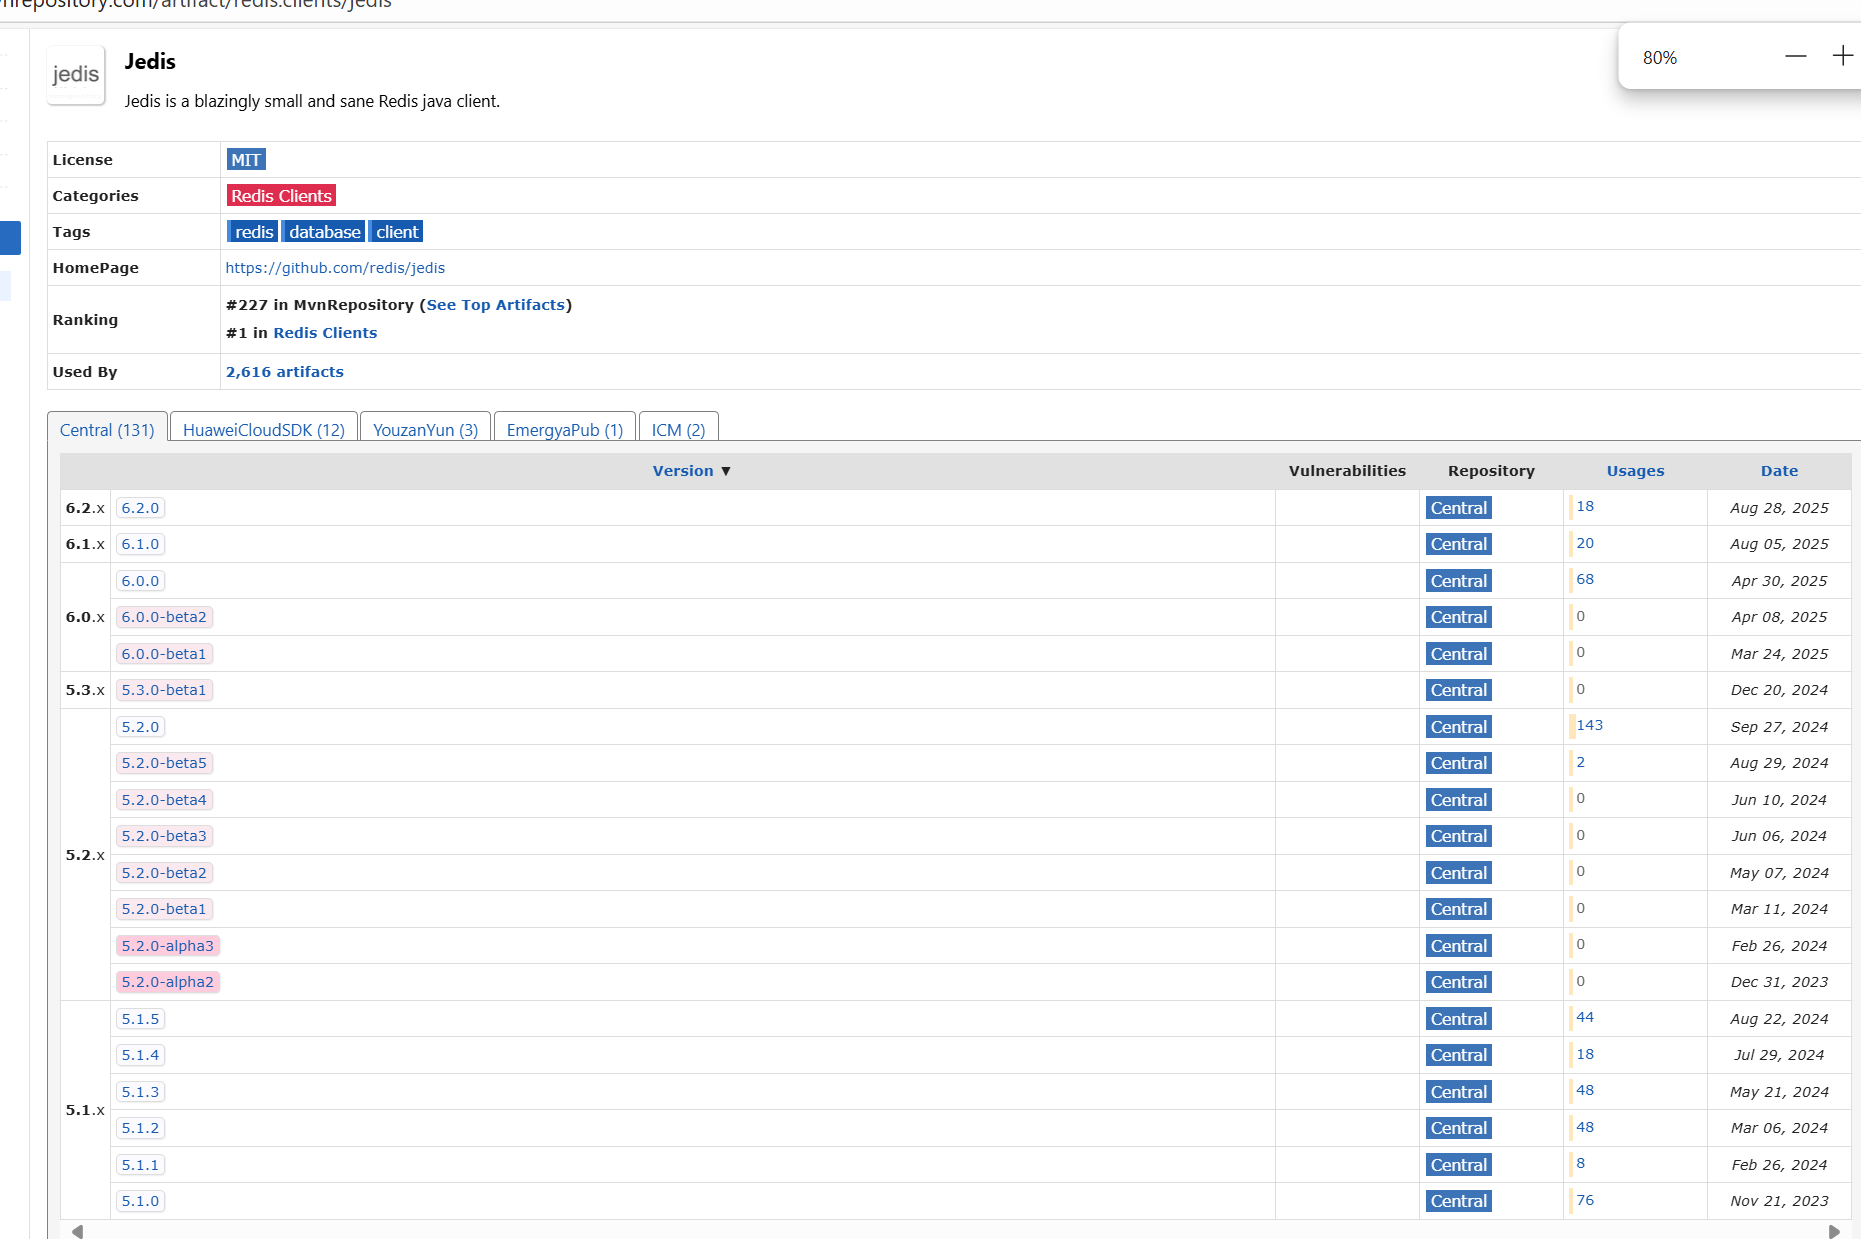The image size is (1861, 1239).
Task: Open the 68 usages link for 6.0.0
Action: (x=1585, y=579)
